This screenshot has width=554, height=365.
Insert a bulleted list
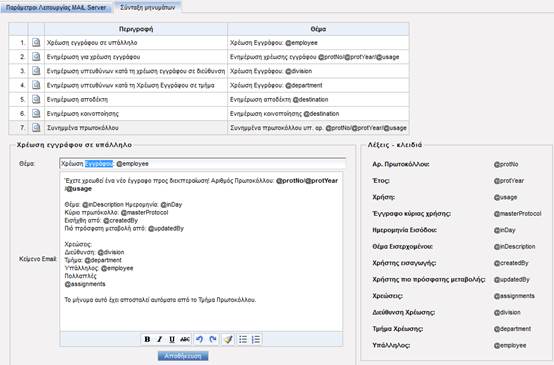(243, 339)
